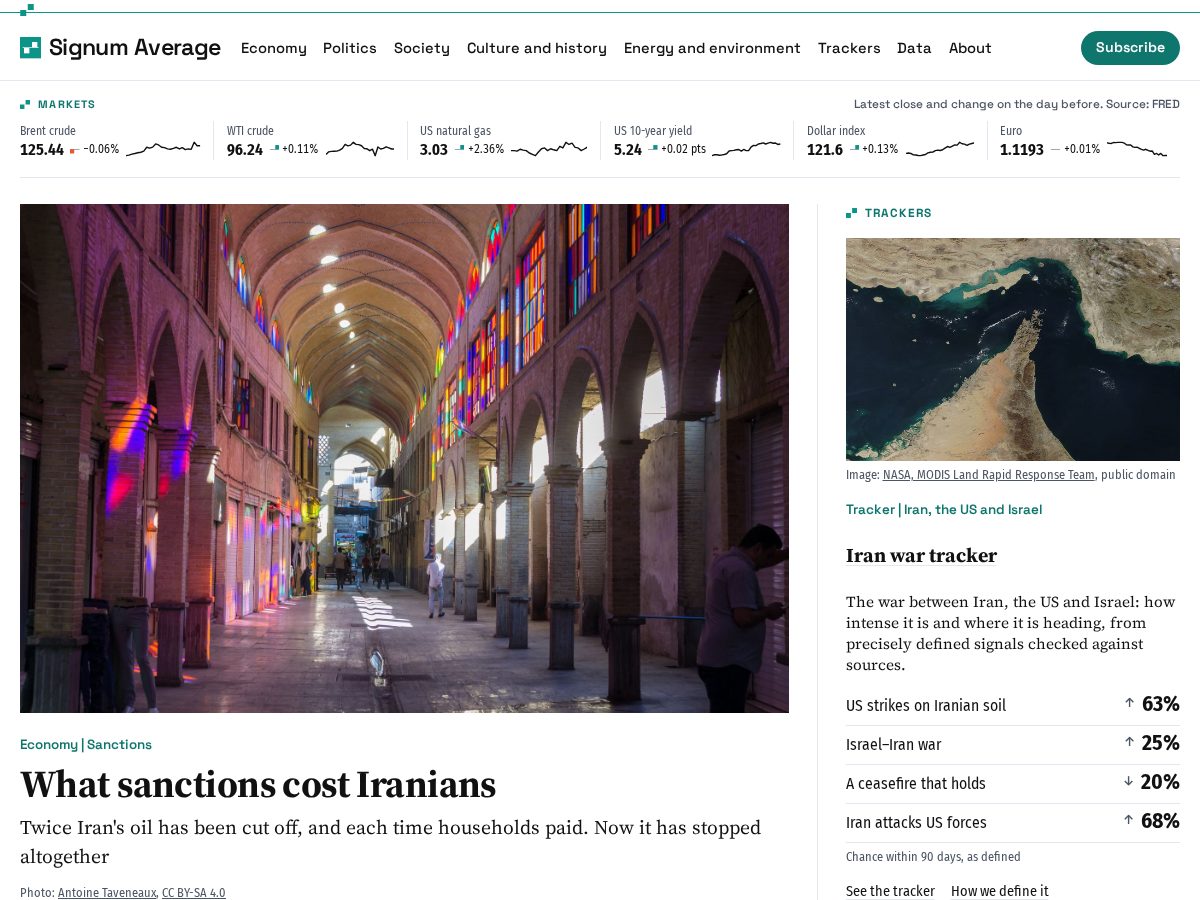The image size is (1200, 900).
Task: Open the bazaar hero photo
Action: (404, 458)
